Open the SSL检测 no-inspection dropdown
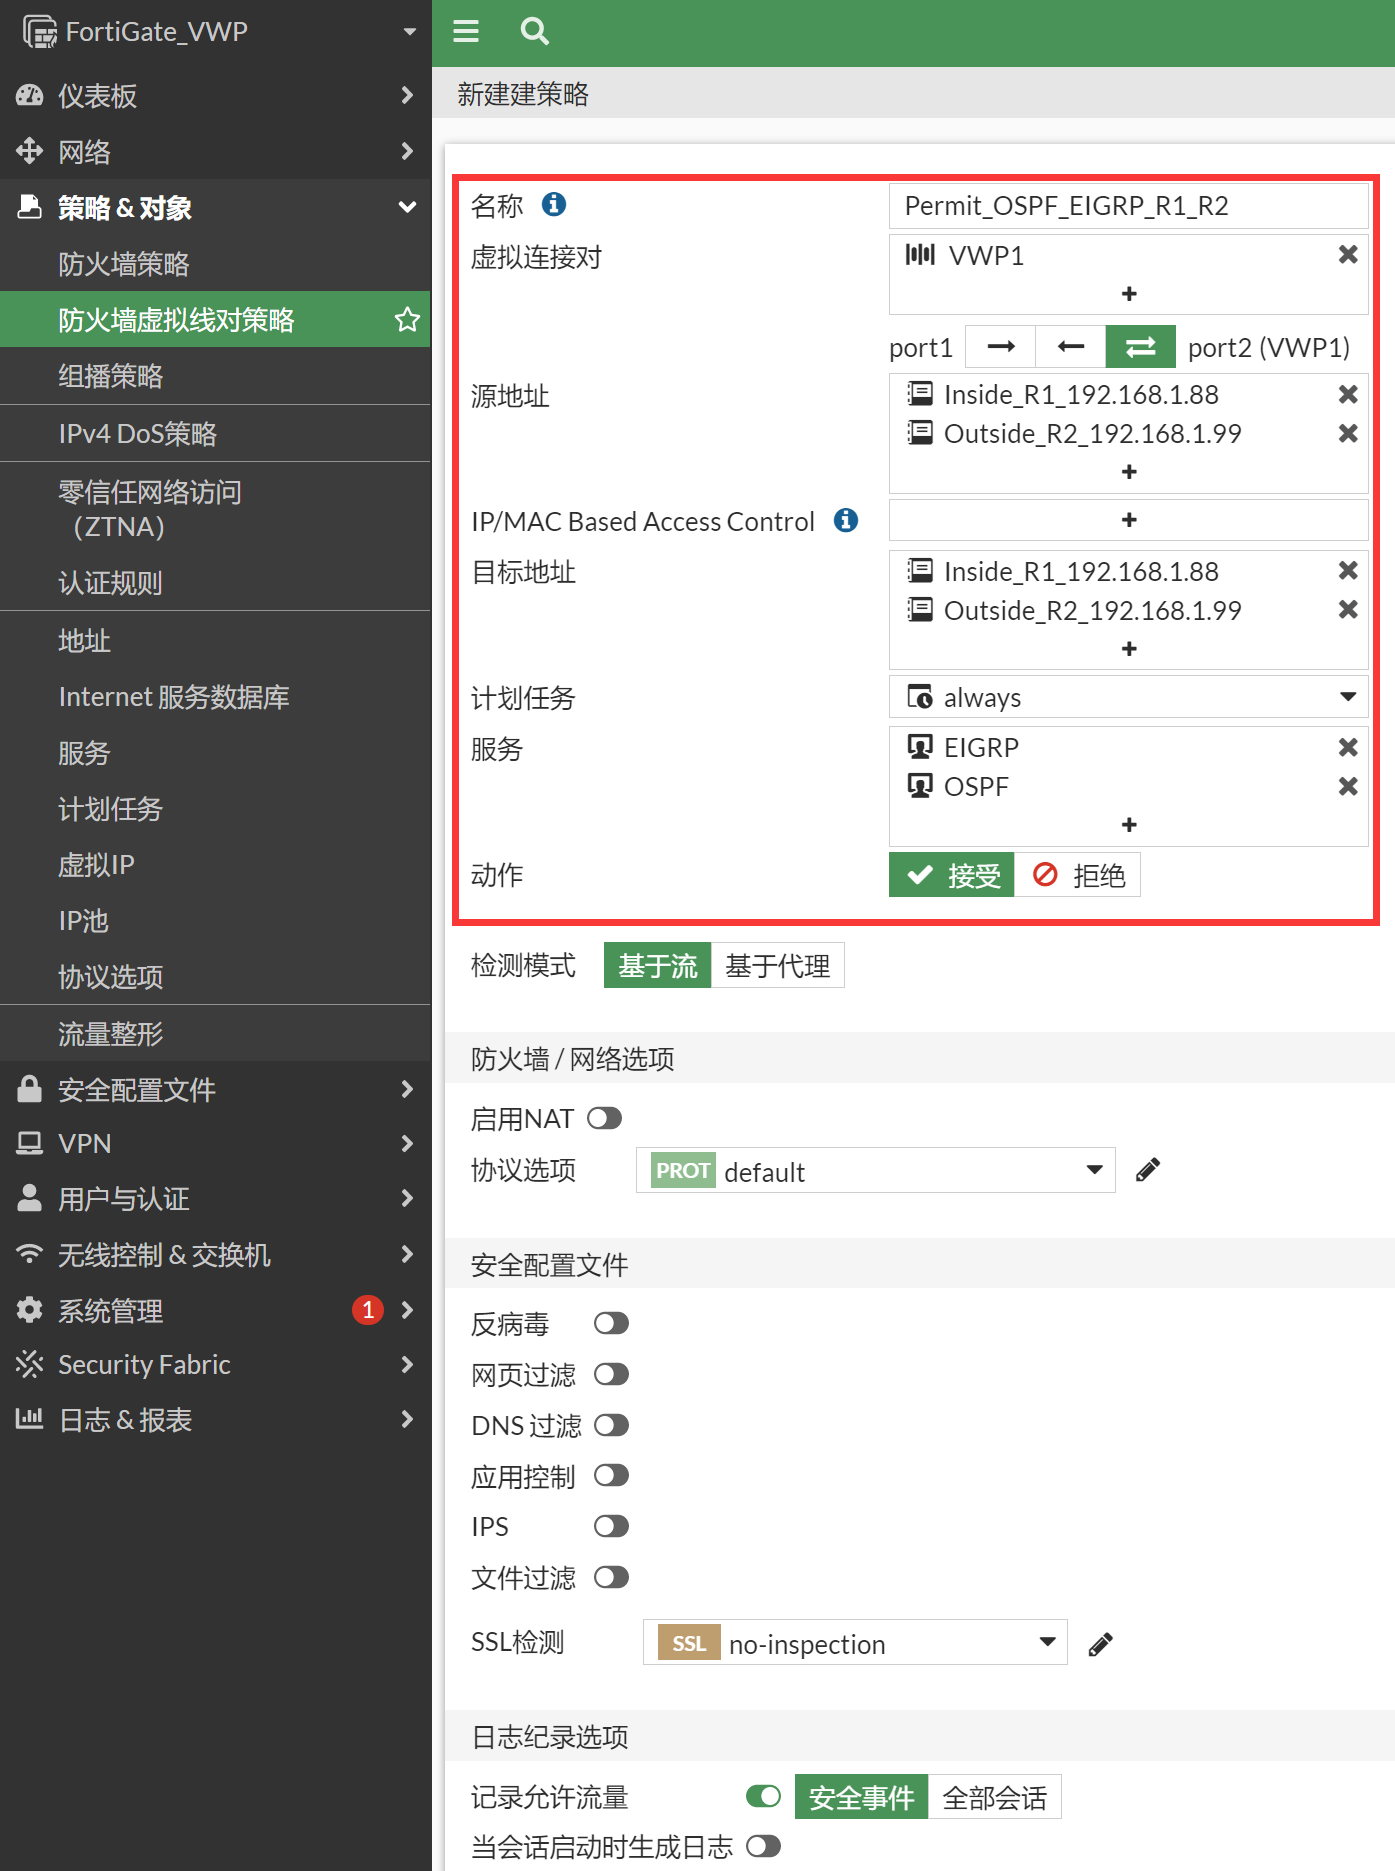 855,1643
